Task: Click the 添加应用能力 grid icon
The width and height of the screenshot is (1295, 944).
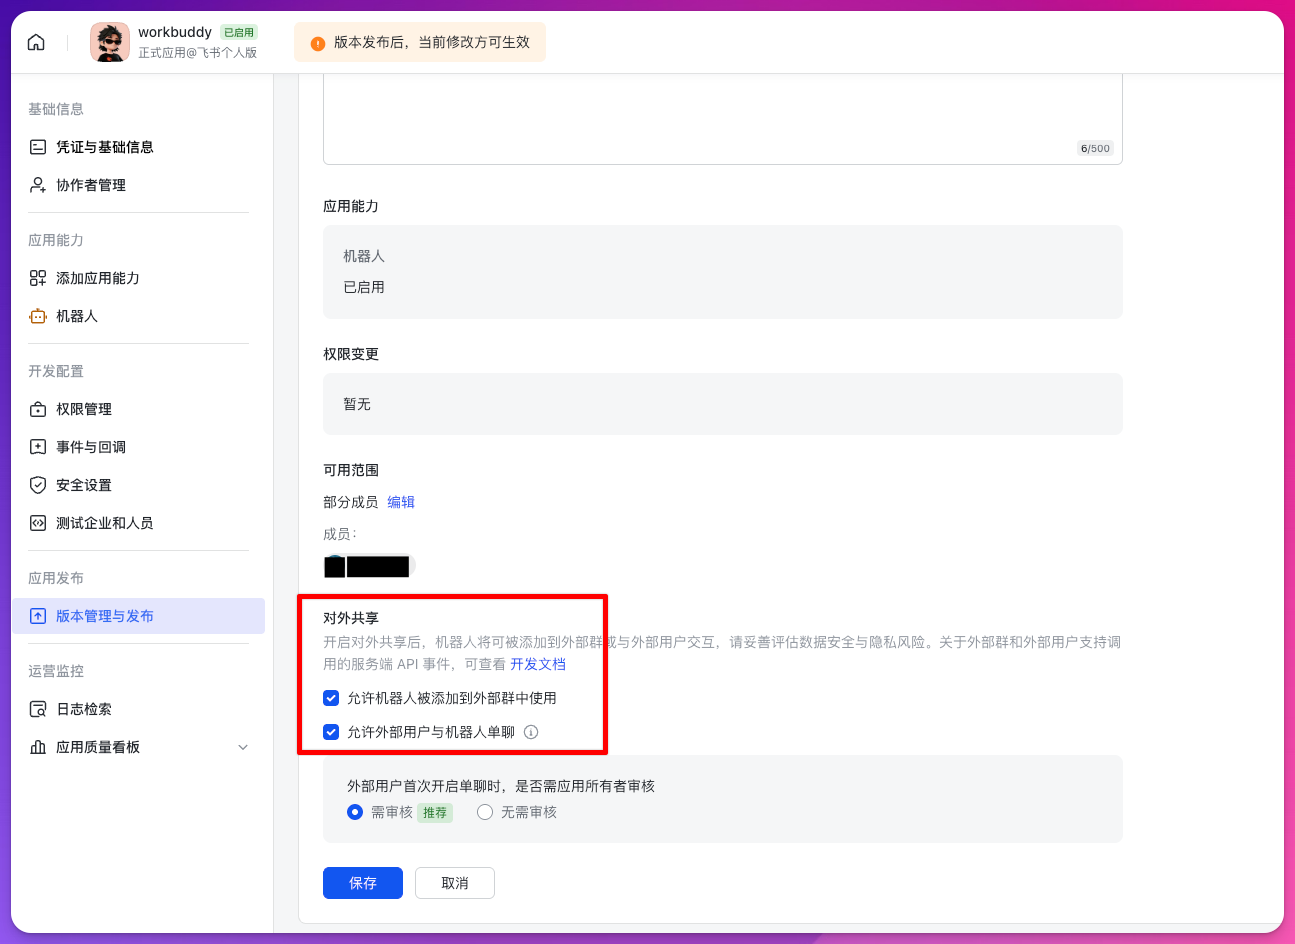Action: pos(38,278)
